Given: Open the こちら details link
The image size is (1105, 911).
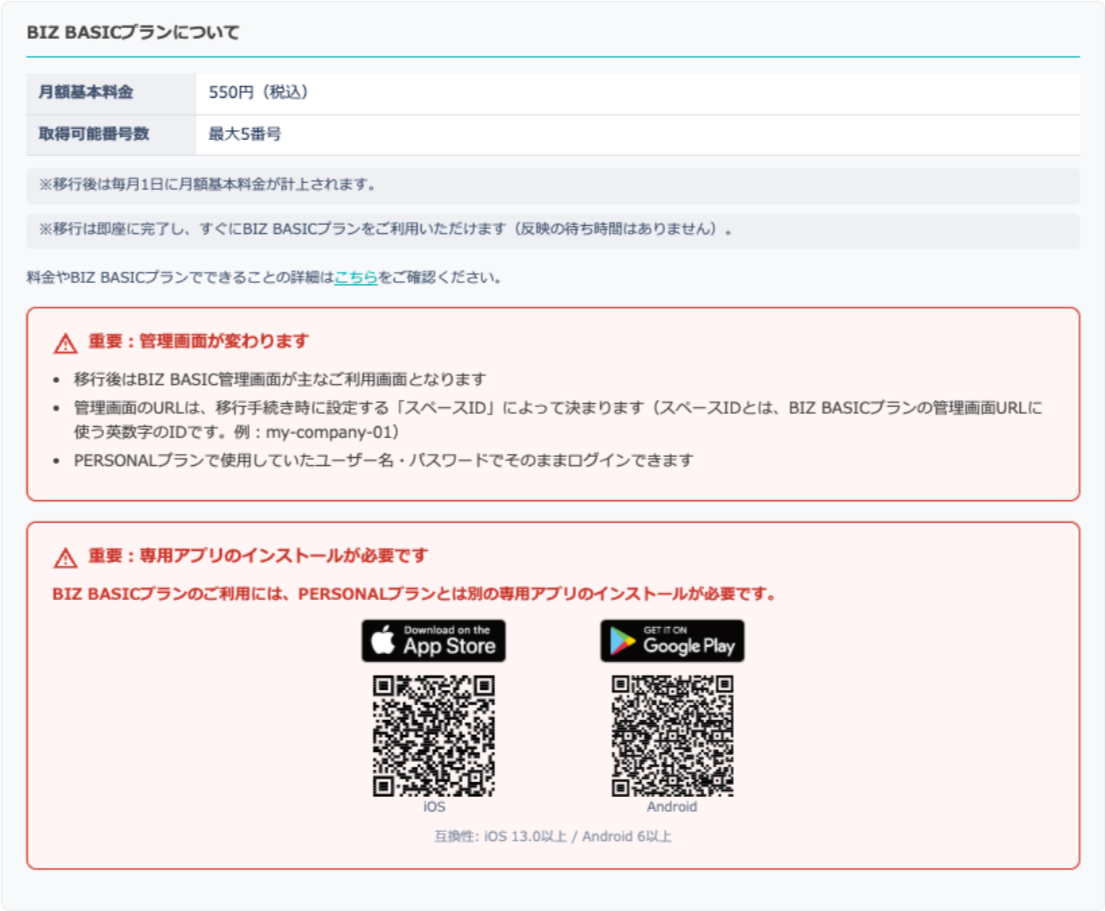Looking at the screenshot, I should click(356, 277).
